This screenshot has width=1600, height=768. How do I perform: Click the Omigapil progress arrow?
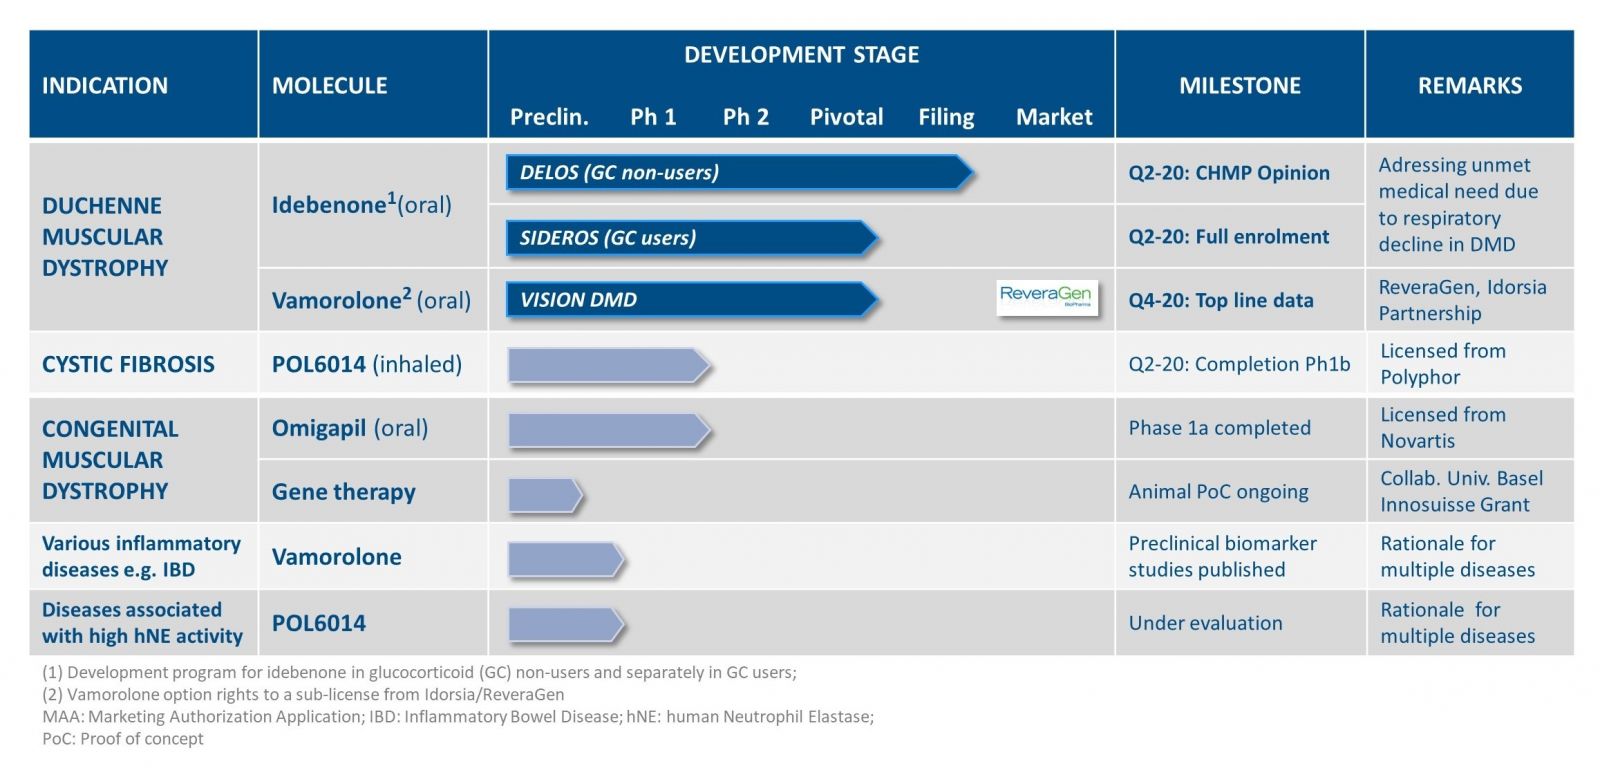coord(608,430)
